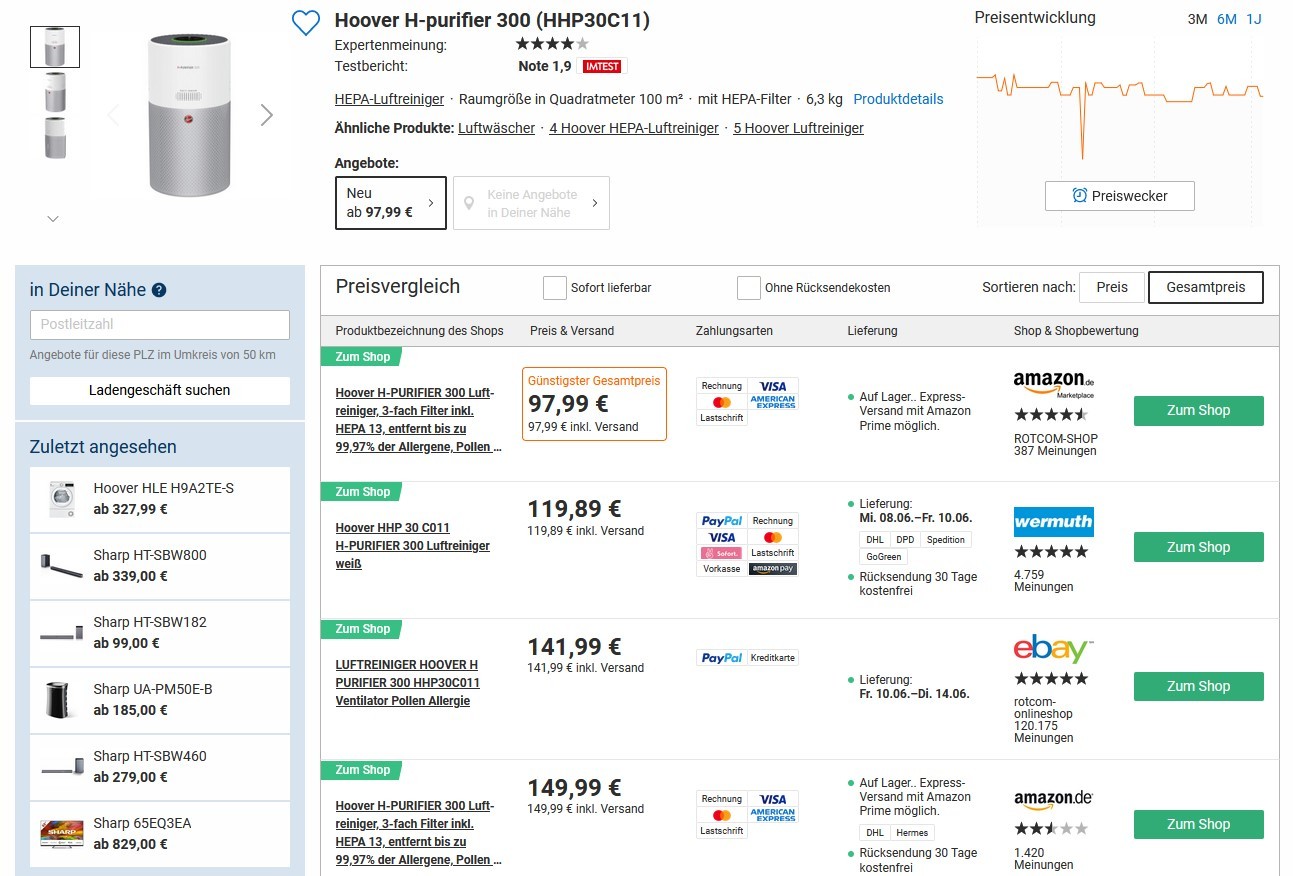Click Hoover HLE H9A2TE-S dryer thumbnail
This screenshot has height=876, width=1293.
click(62, 499)
